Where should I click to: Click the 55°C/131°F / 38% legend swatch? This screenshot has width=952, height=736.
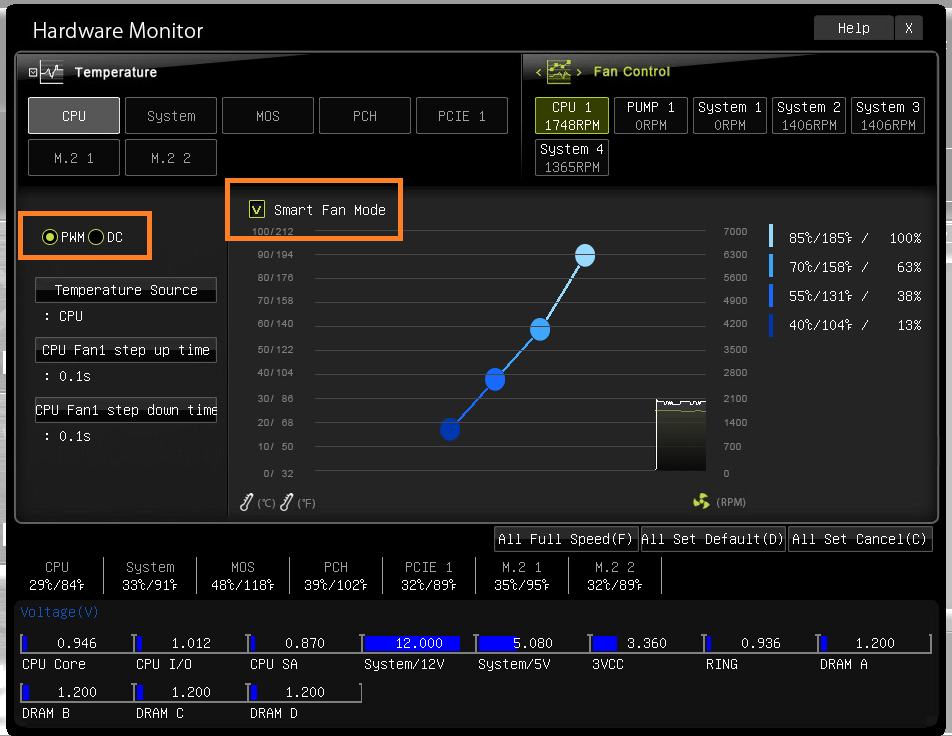click(x=771, y=295)
